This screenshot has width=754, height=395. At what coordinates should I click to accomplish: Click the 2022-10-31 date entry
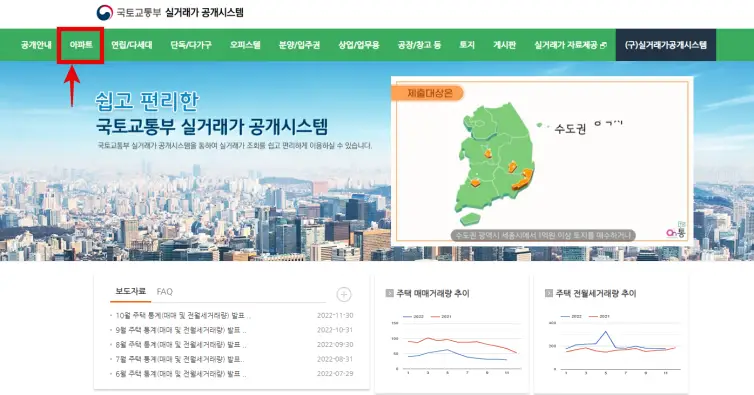335,330
